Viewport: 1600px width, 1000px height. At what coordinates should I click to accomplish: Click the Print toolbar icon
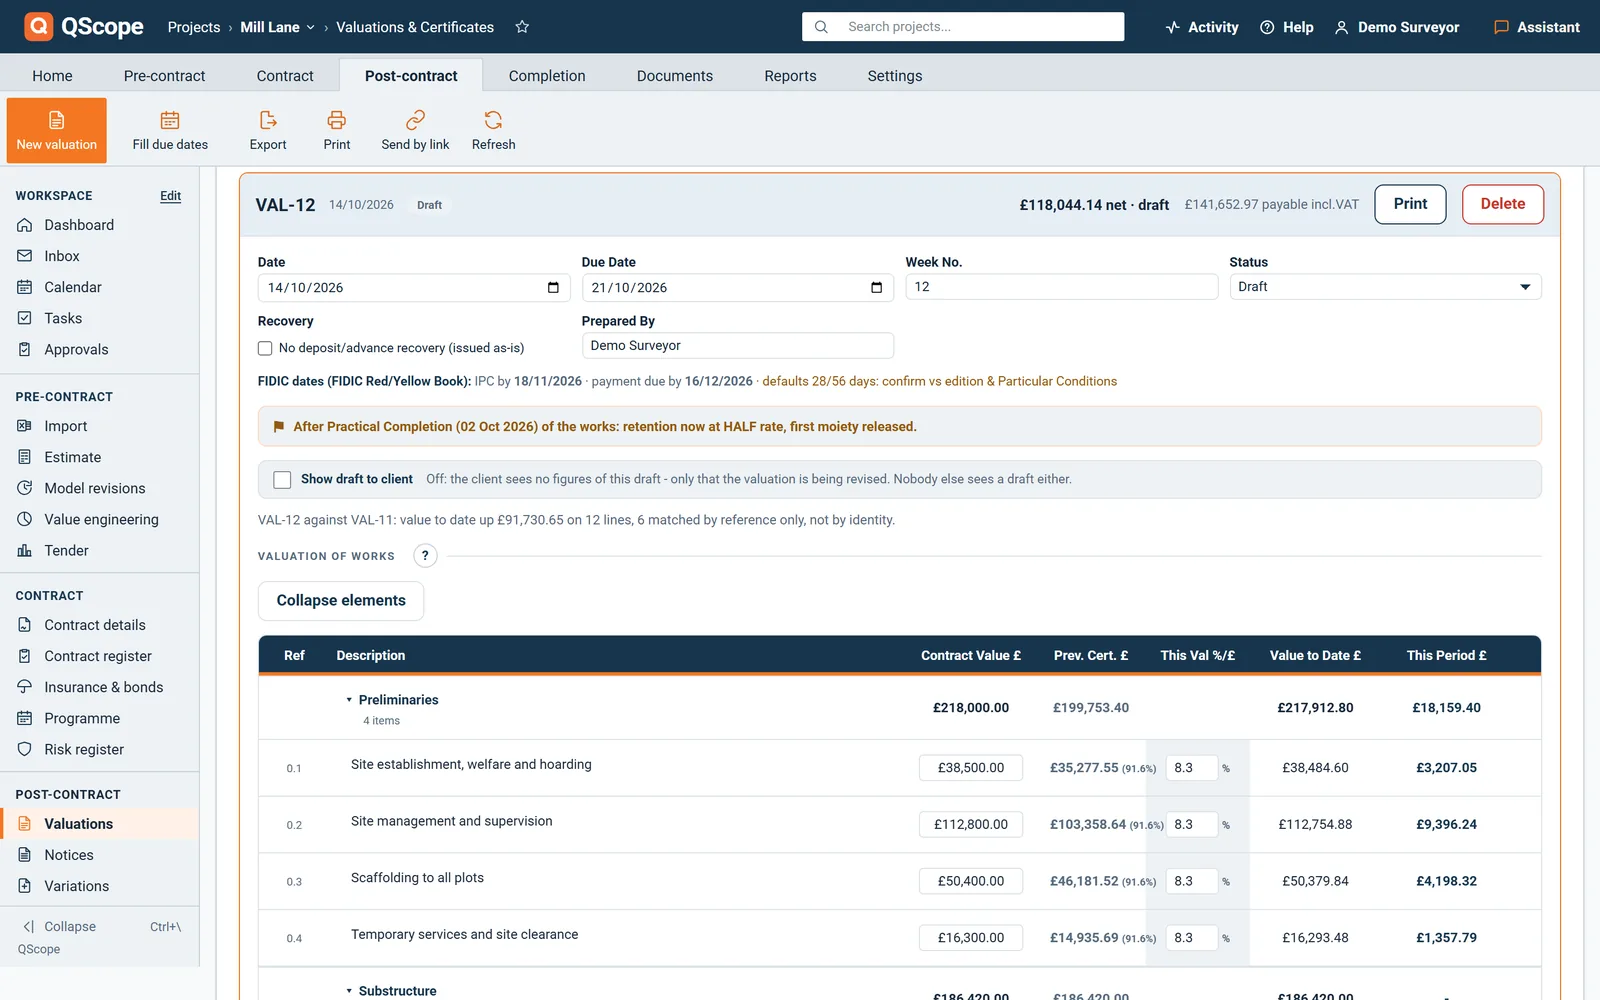(337, 130)
